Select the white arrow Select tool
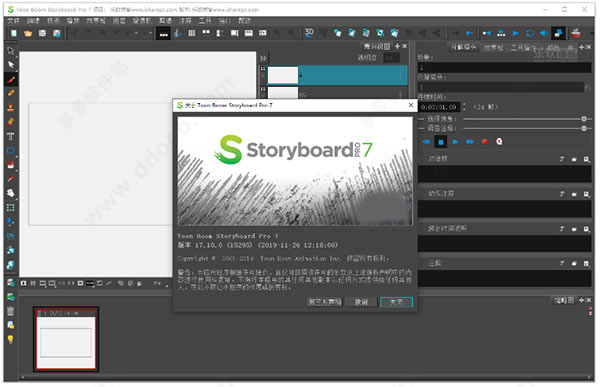This screenshot has width=600, height=387. (11, 65)
